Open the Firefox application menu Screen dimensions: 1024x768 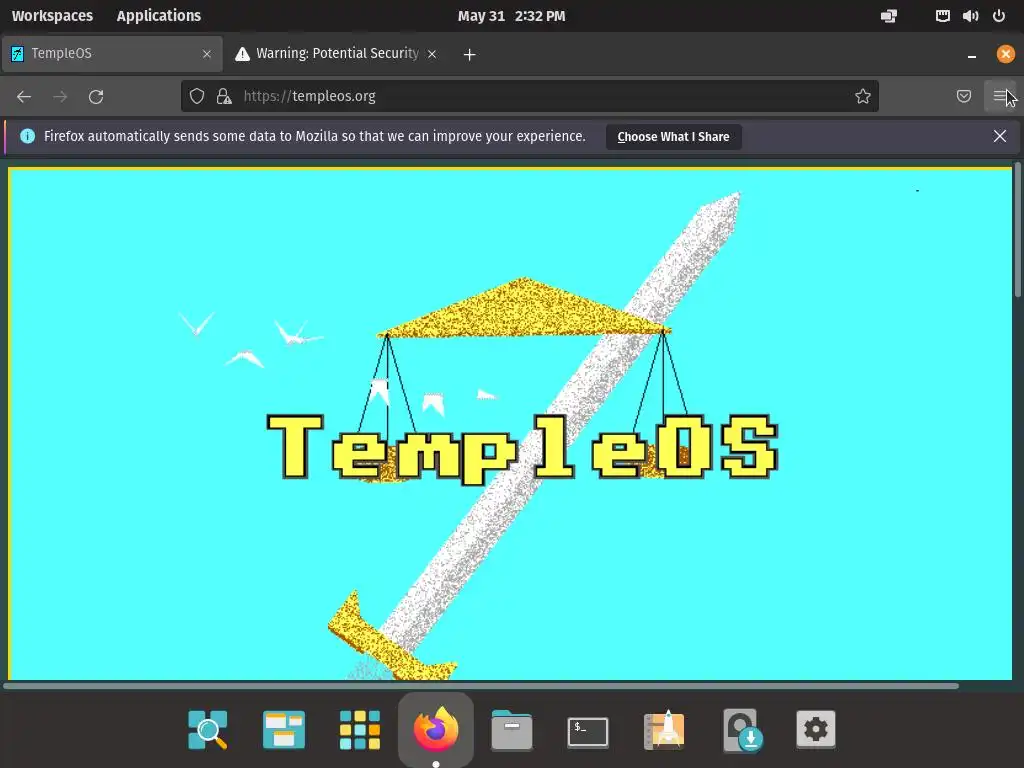click(x=1000, y=97)
